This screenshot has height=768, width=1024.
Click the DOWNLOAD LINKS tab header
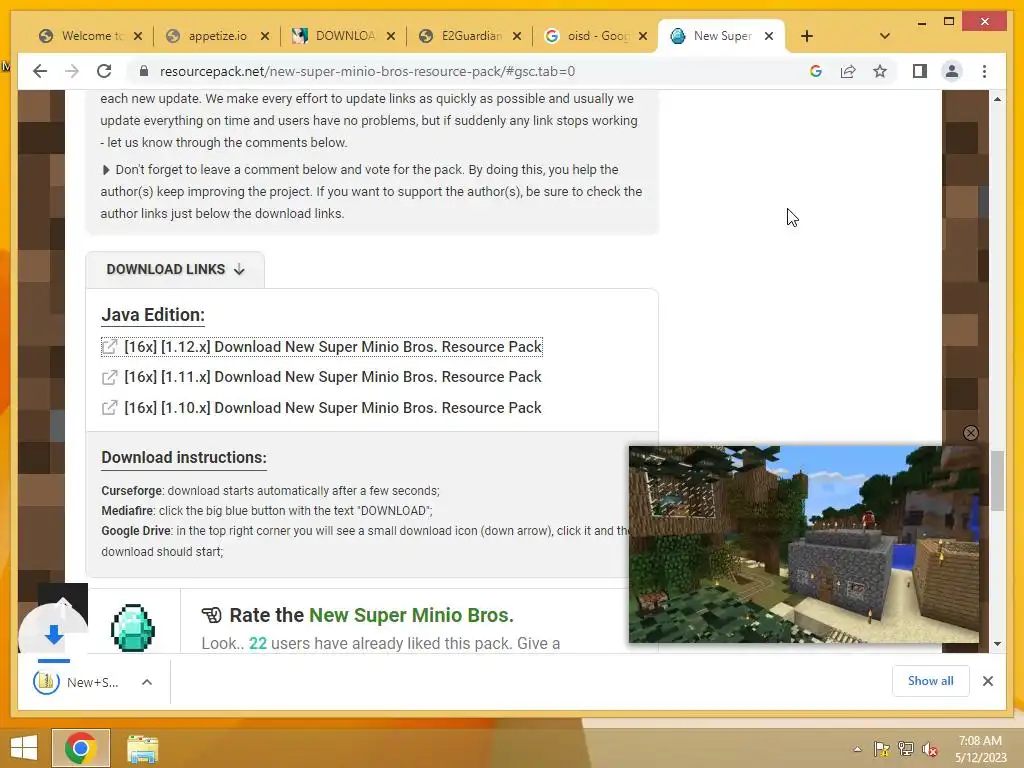click(175, 269)
